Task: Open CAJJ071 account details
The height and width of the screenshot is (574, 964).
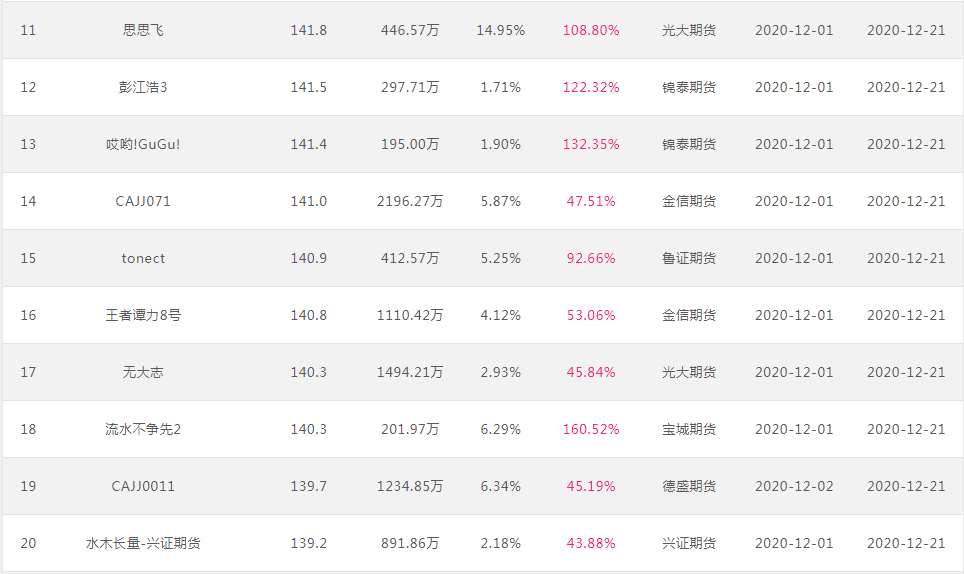Action: 143,202
